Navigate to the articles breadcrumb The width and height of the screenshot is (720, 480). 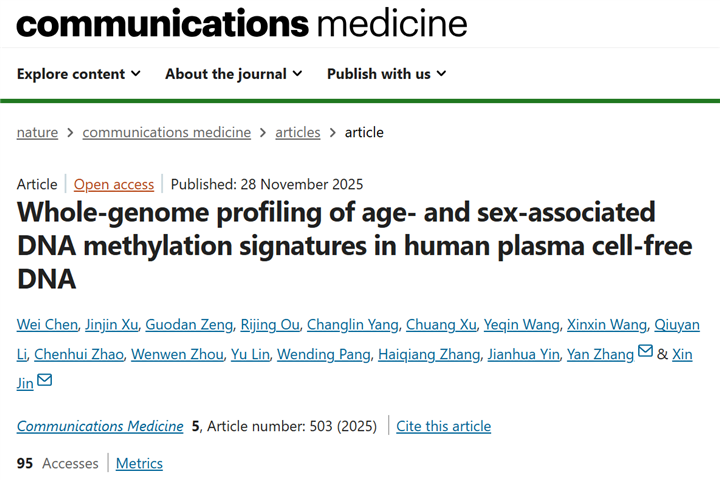coord(297,132)
